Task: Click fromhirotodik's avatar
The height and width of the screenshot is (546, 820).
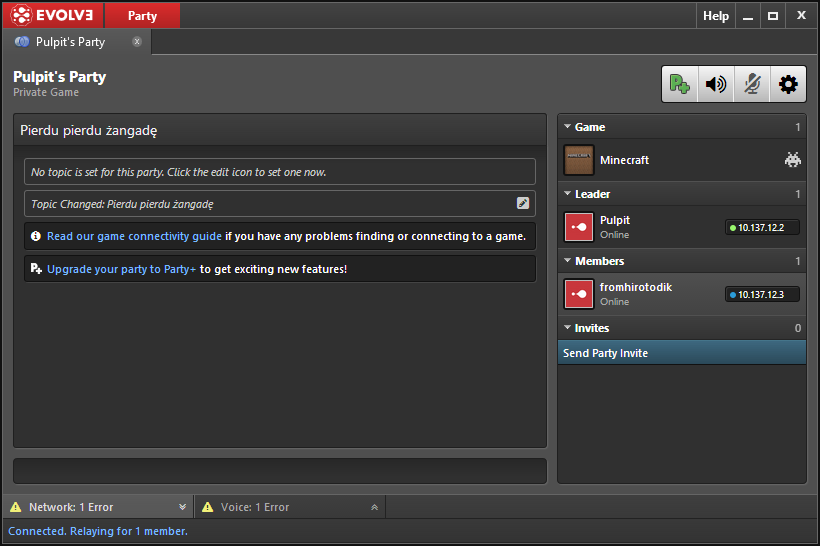Action: click(579, 294)
